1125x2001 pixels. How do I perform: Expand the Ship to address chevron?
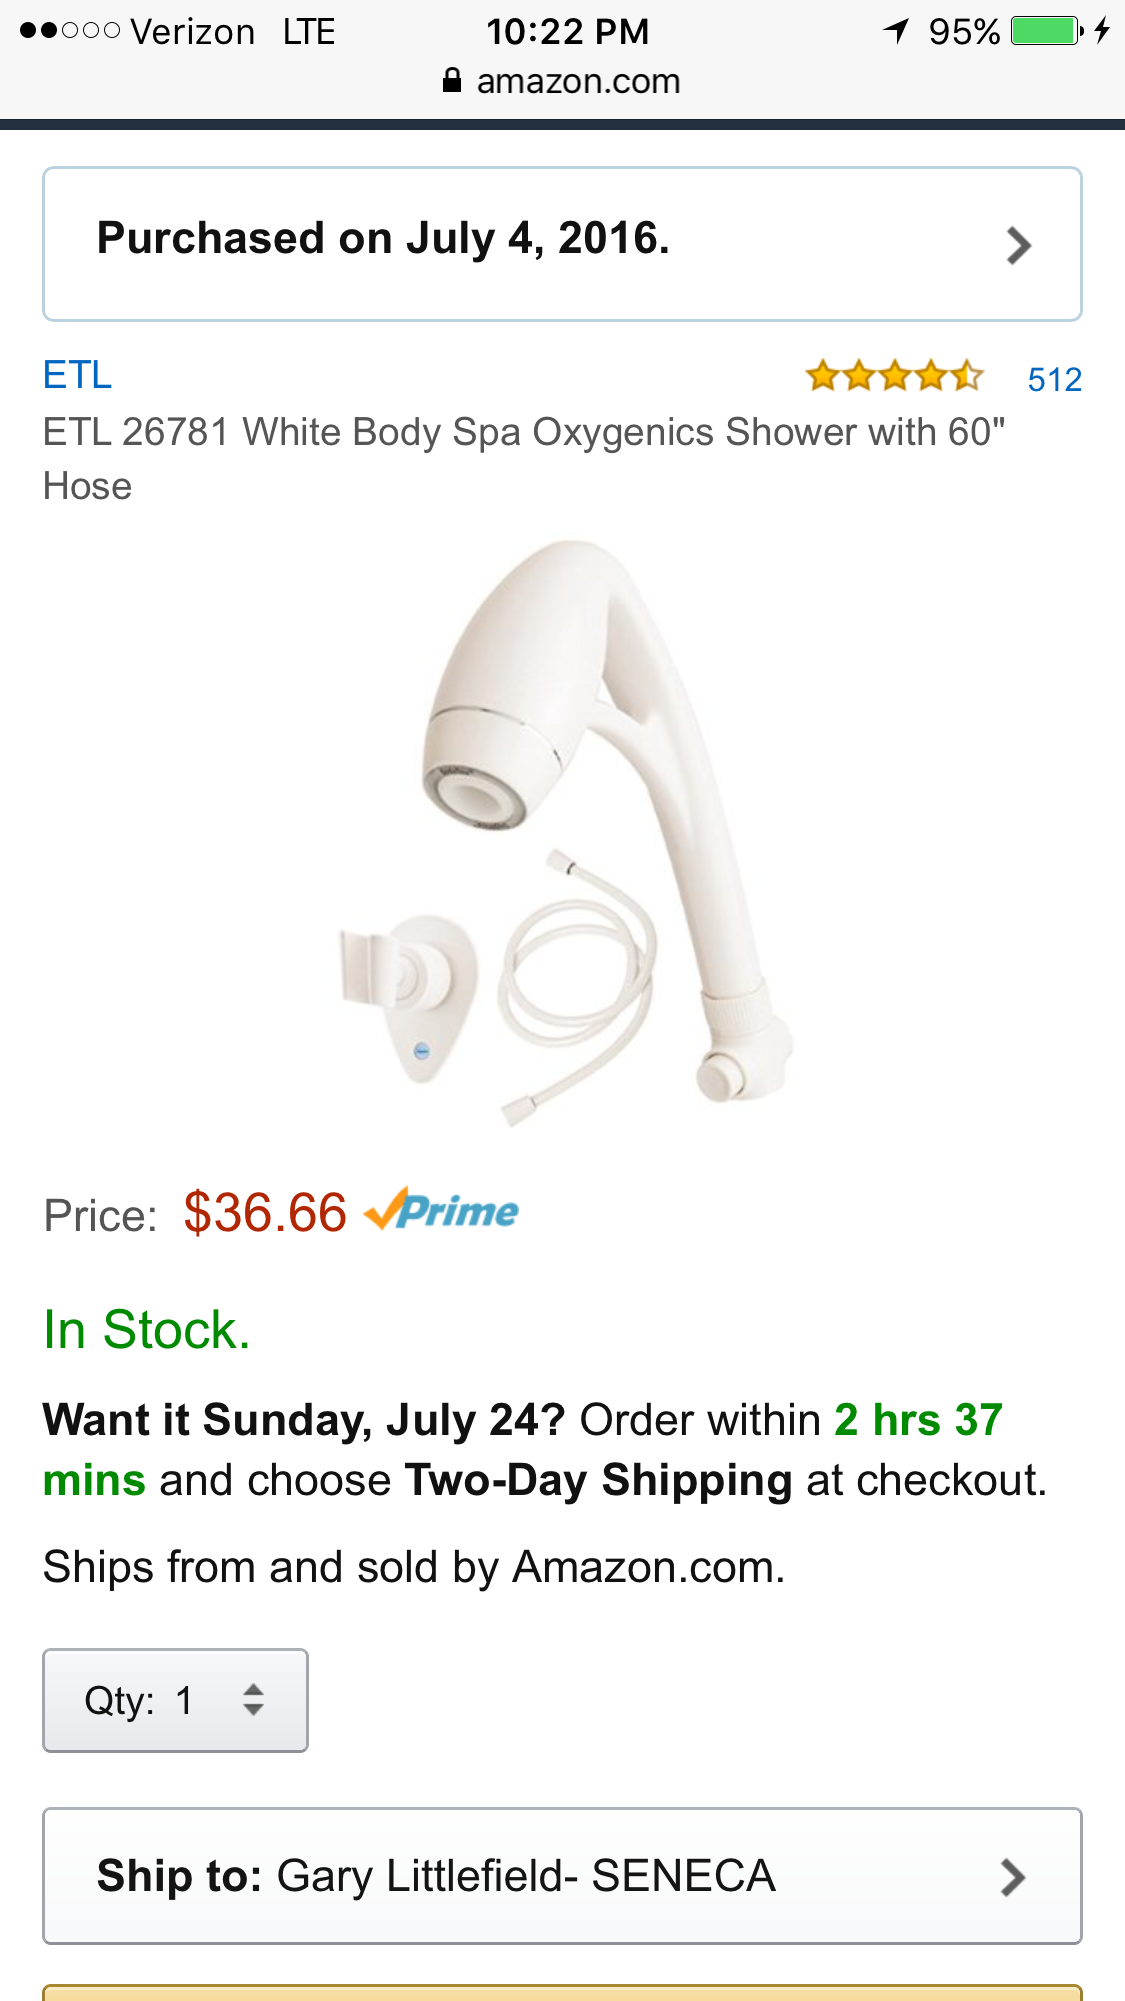(x=1013, y=1877)
